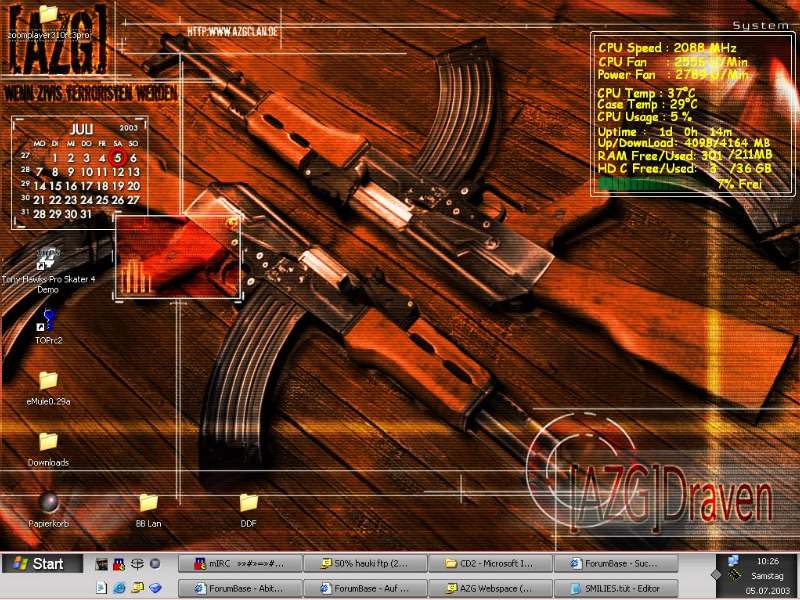The width and height of the screenshot is (800, 600).
Task: Launch Internet Explorer from quick launch
Action: coord(119,588)
